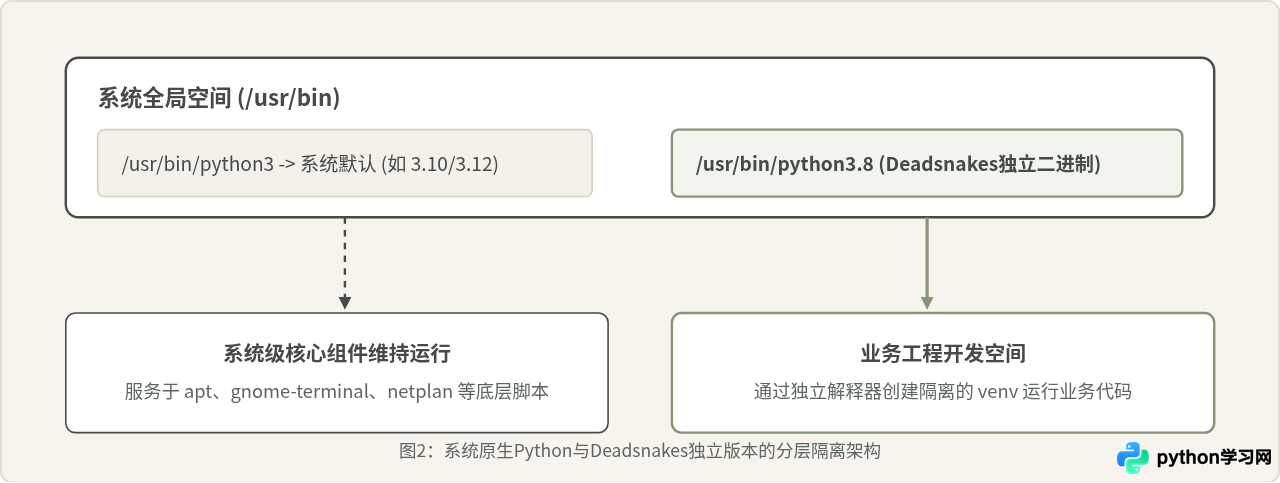1280x483 pixels.
Task: Select the "/usr/bin/python3.8 (Deadsnakes独立二进制)" box
Action: tap(927, 163)
